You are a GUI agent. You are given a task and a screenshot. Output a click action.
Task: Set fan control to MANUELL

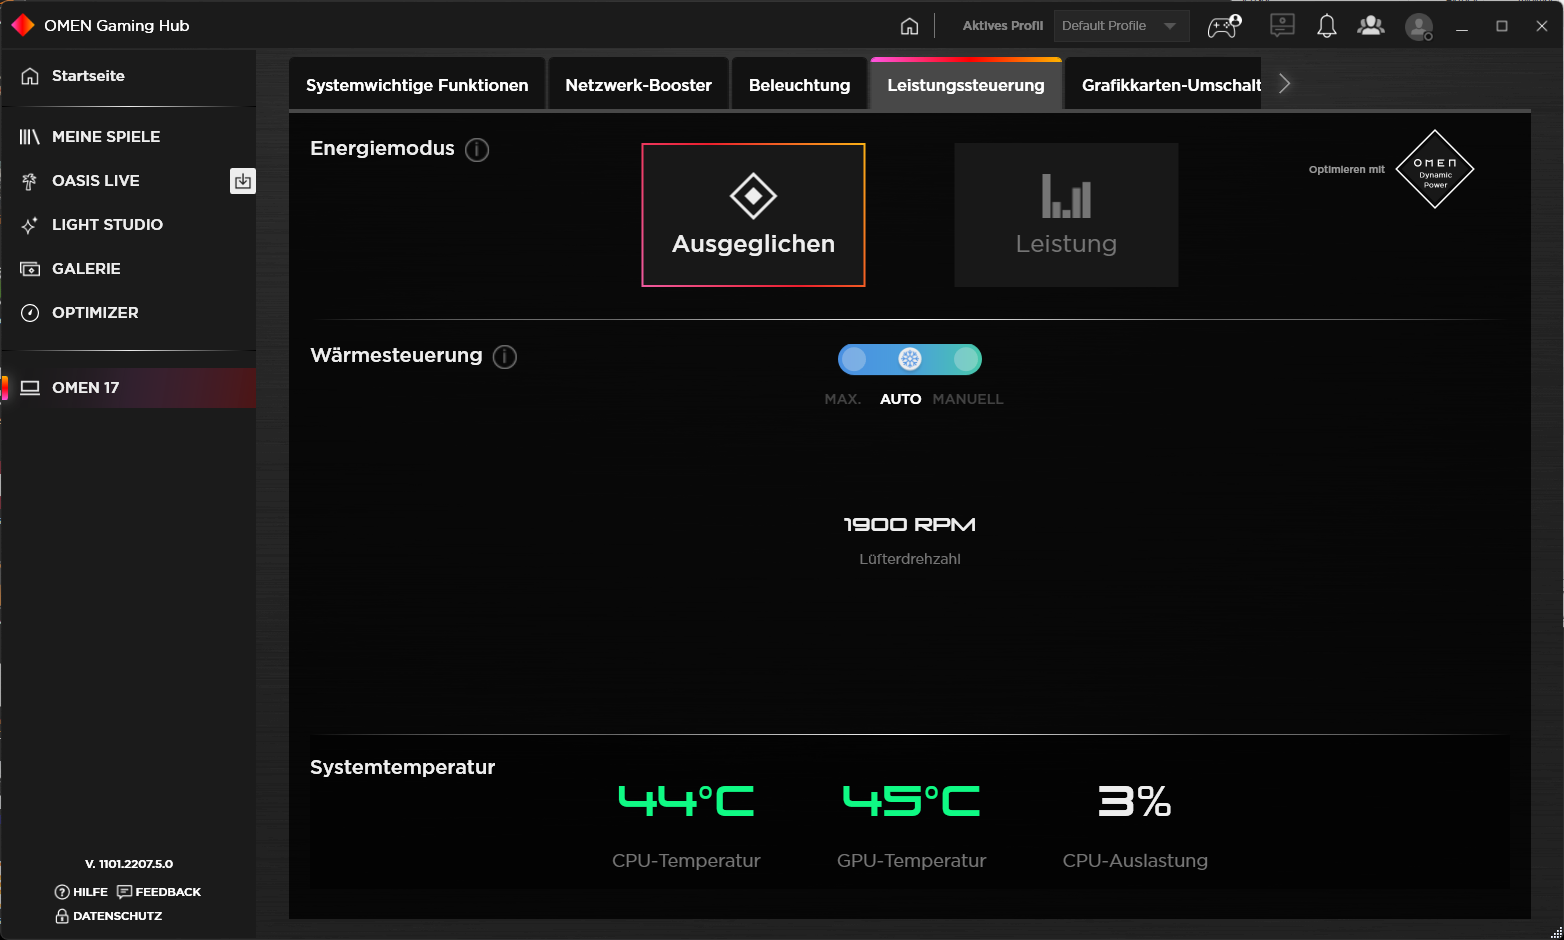click(966, 359)
